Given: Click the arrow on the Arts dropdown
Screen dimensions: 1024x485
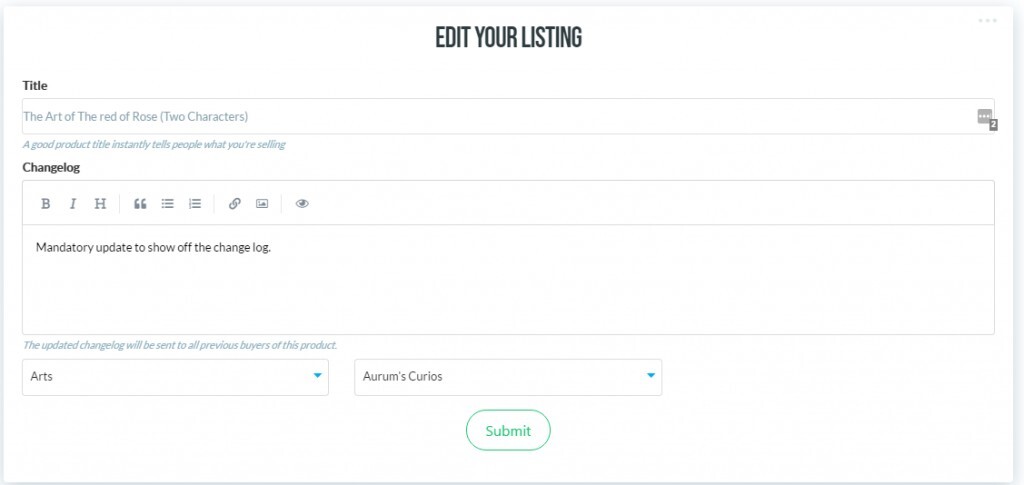Looking at the screenshot, I should [318, 376].
